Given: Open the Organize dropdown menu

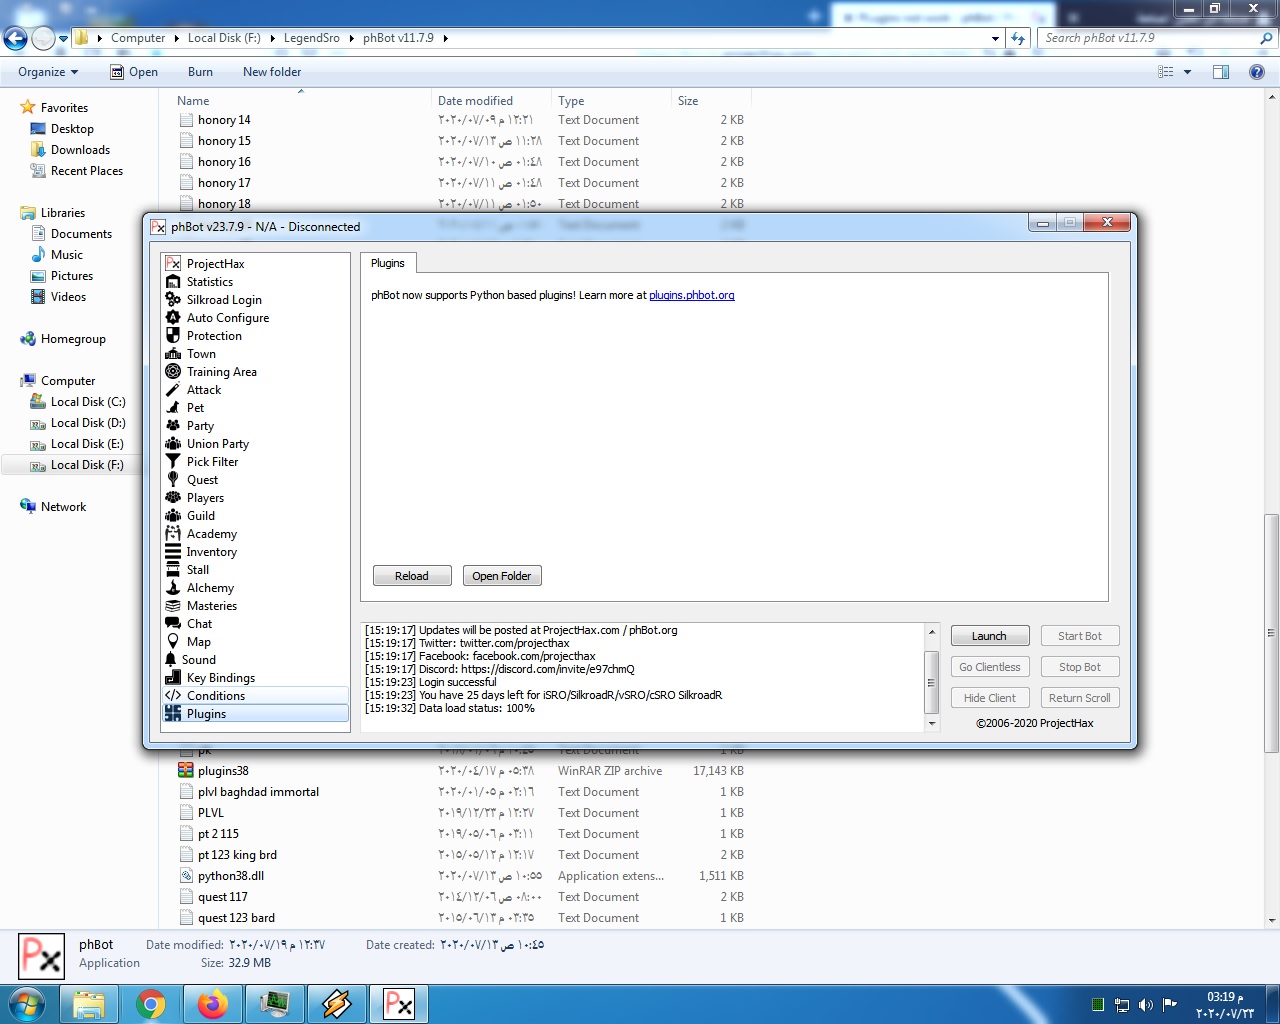Looking at the screenshot, I should pos(46,71).
